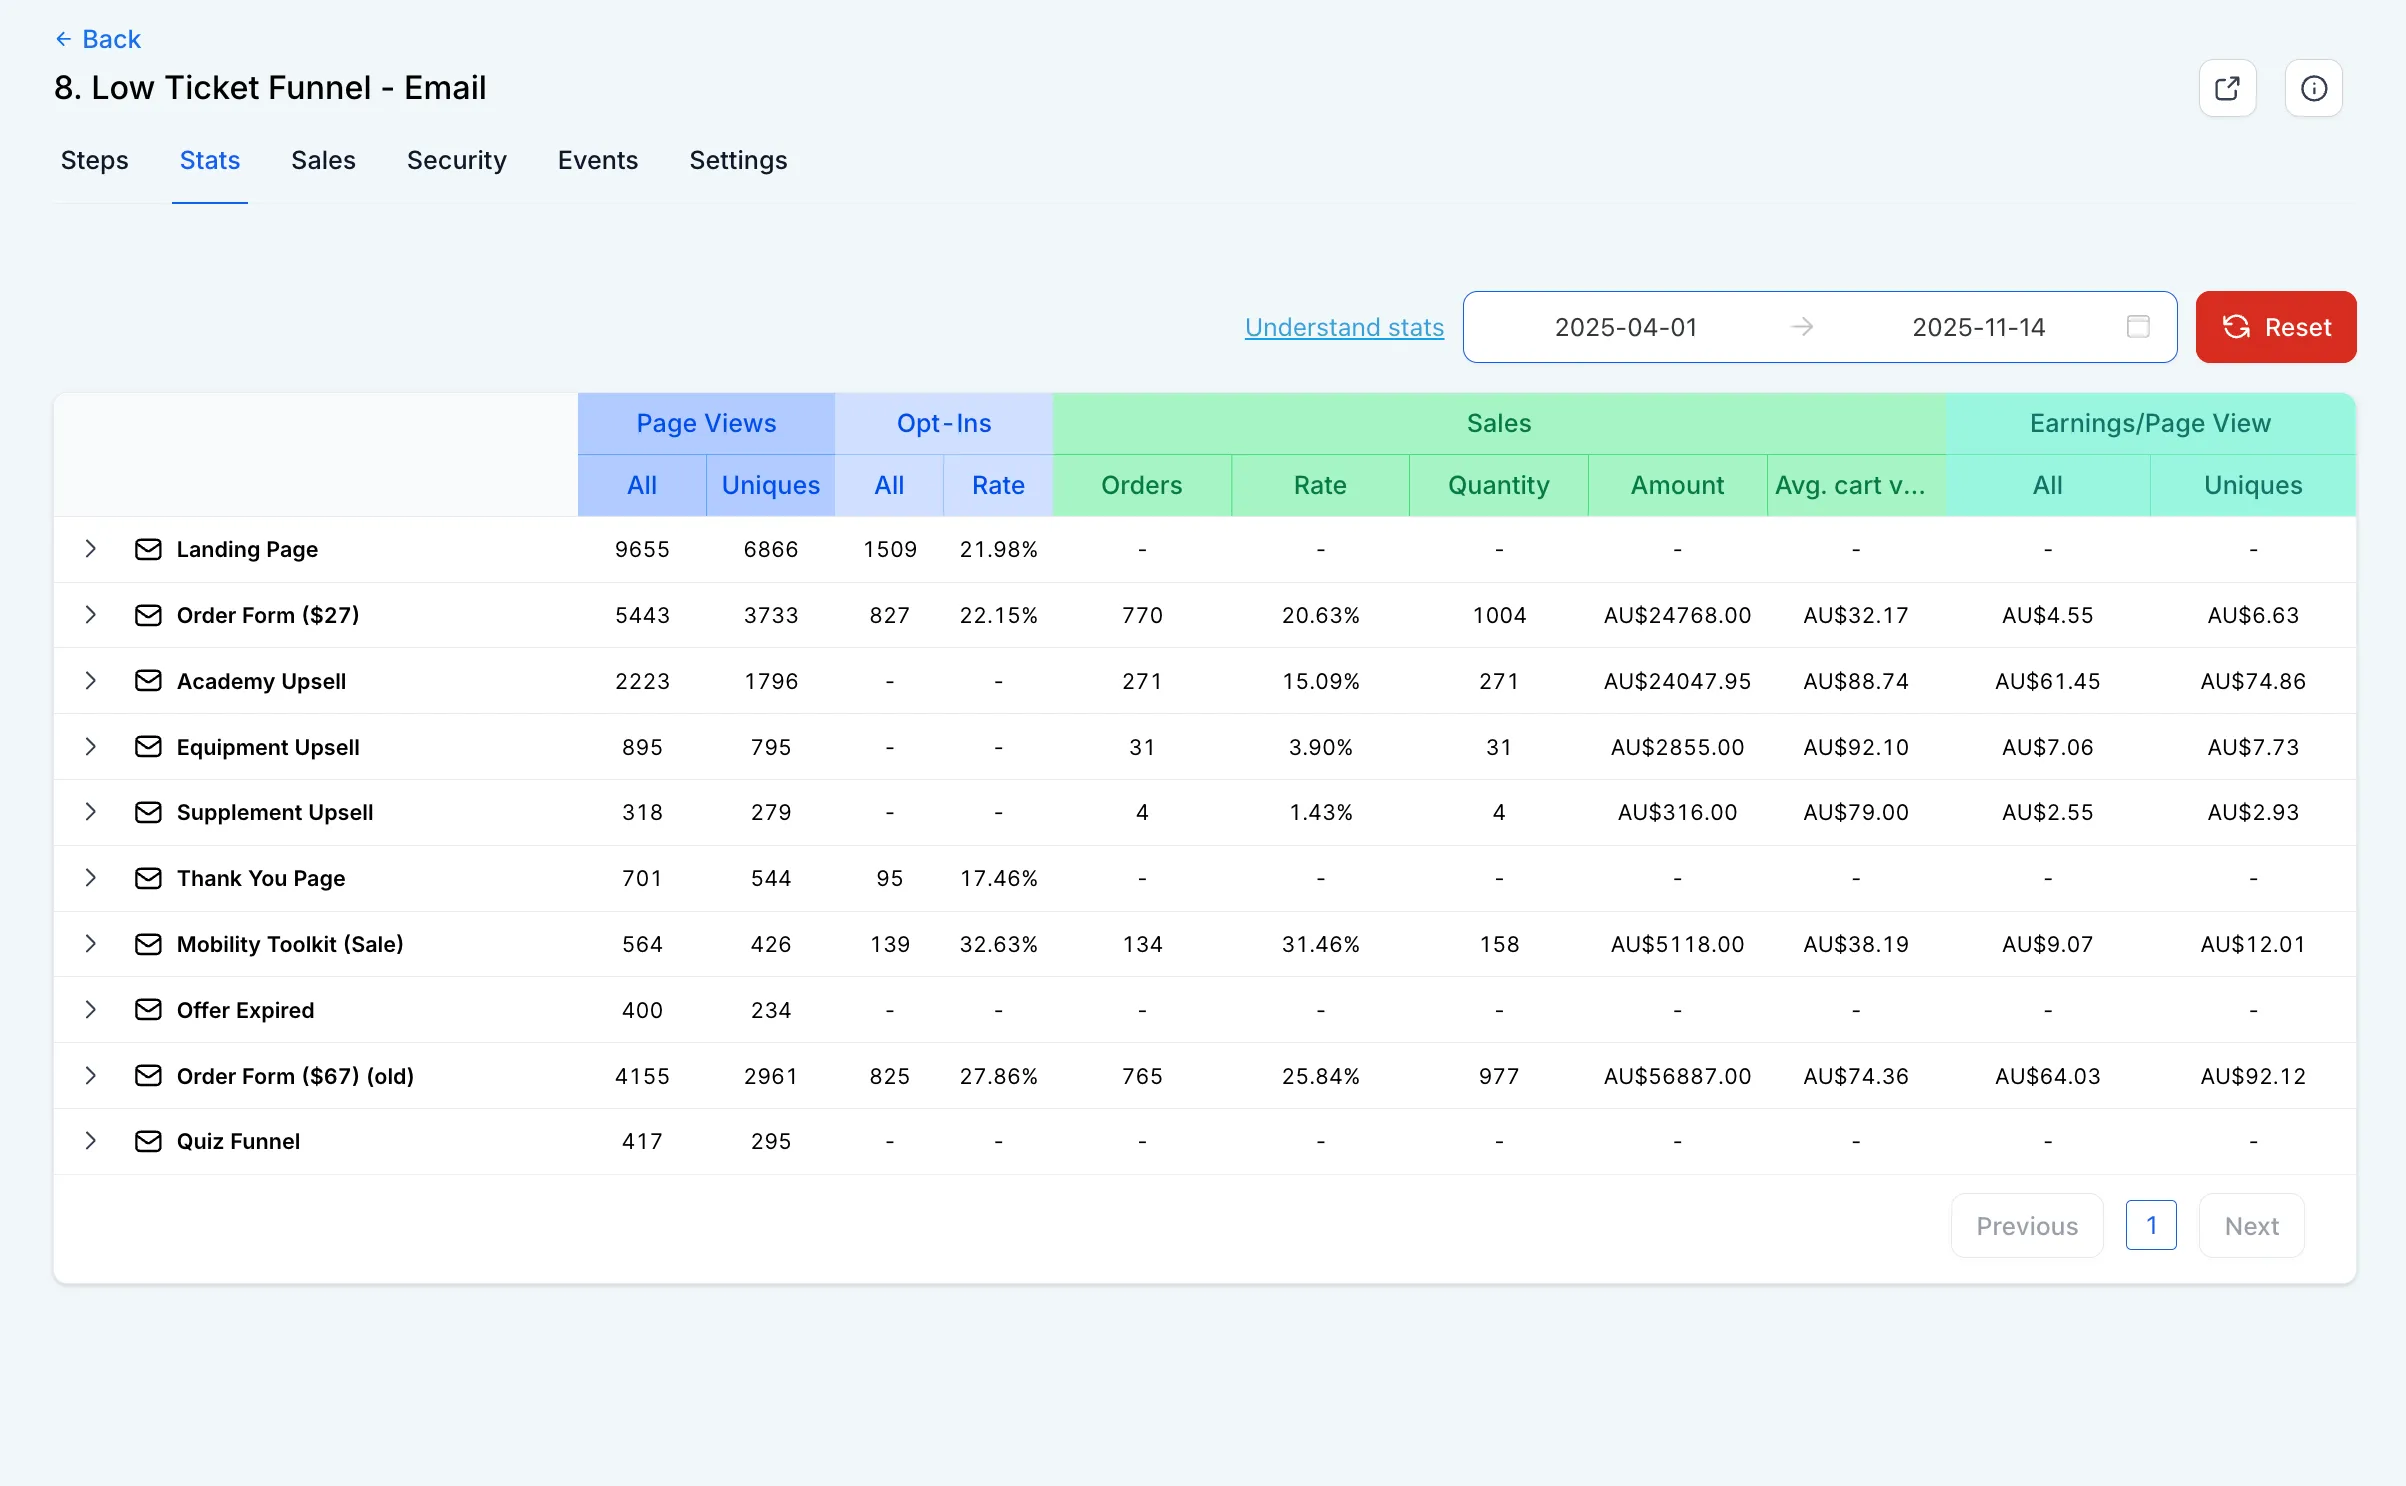The height and width of the screenshot is (1486, 2406).
Task: Switch to the Sales tab
Action: point(323,160)
